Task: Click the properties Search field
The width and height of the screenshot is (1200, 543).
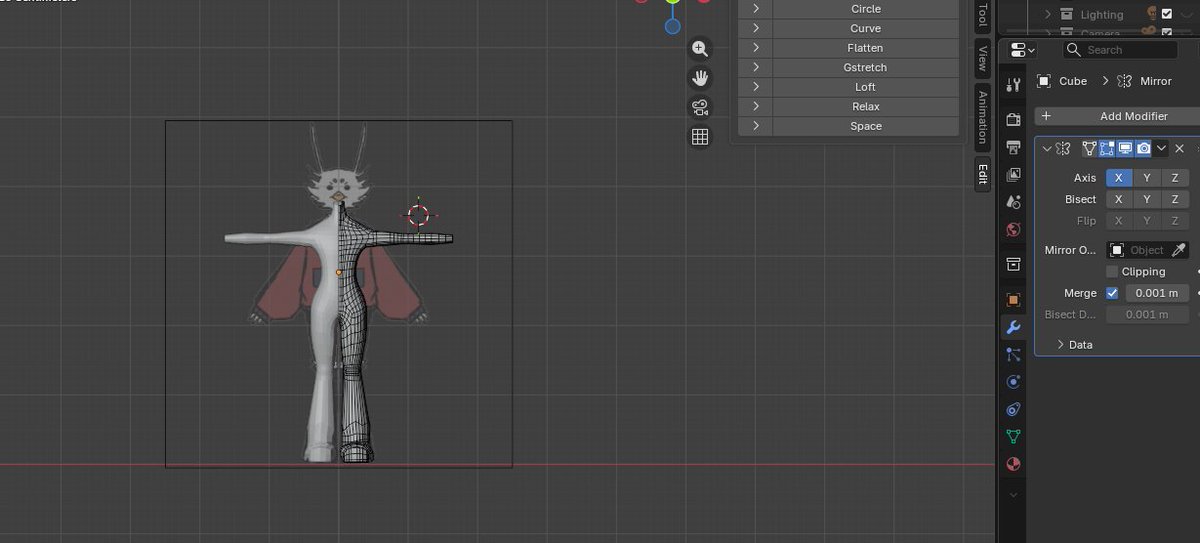Action: [1122, 50]
